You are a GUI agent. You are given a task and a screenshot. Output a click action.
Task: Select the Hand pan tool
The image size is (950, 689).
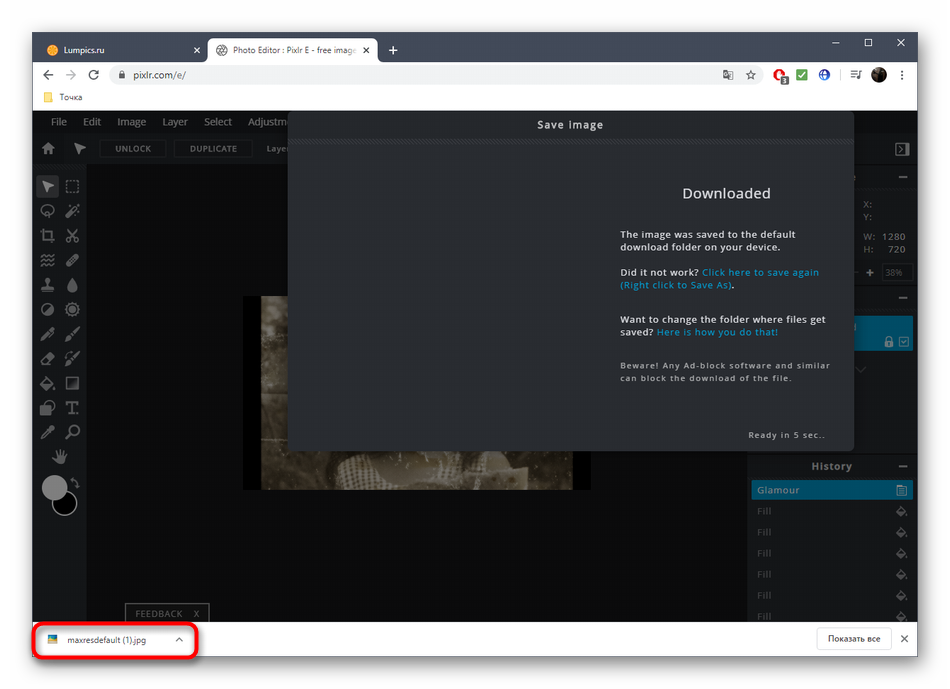click(60, 456)
